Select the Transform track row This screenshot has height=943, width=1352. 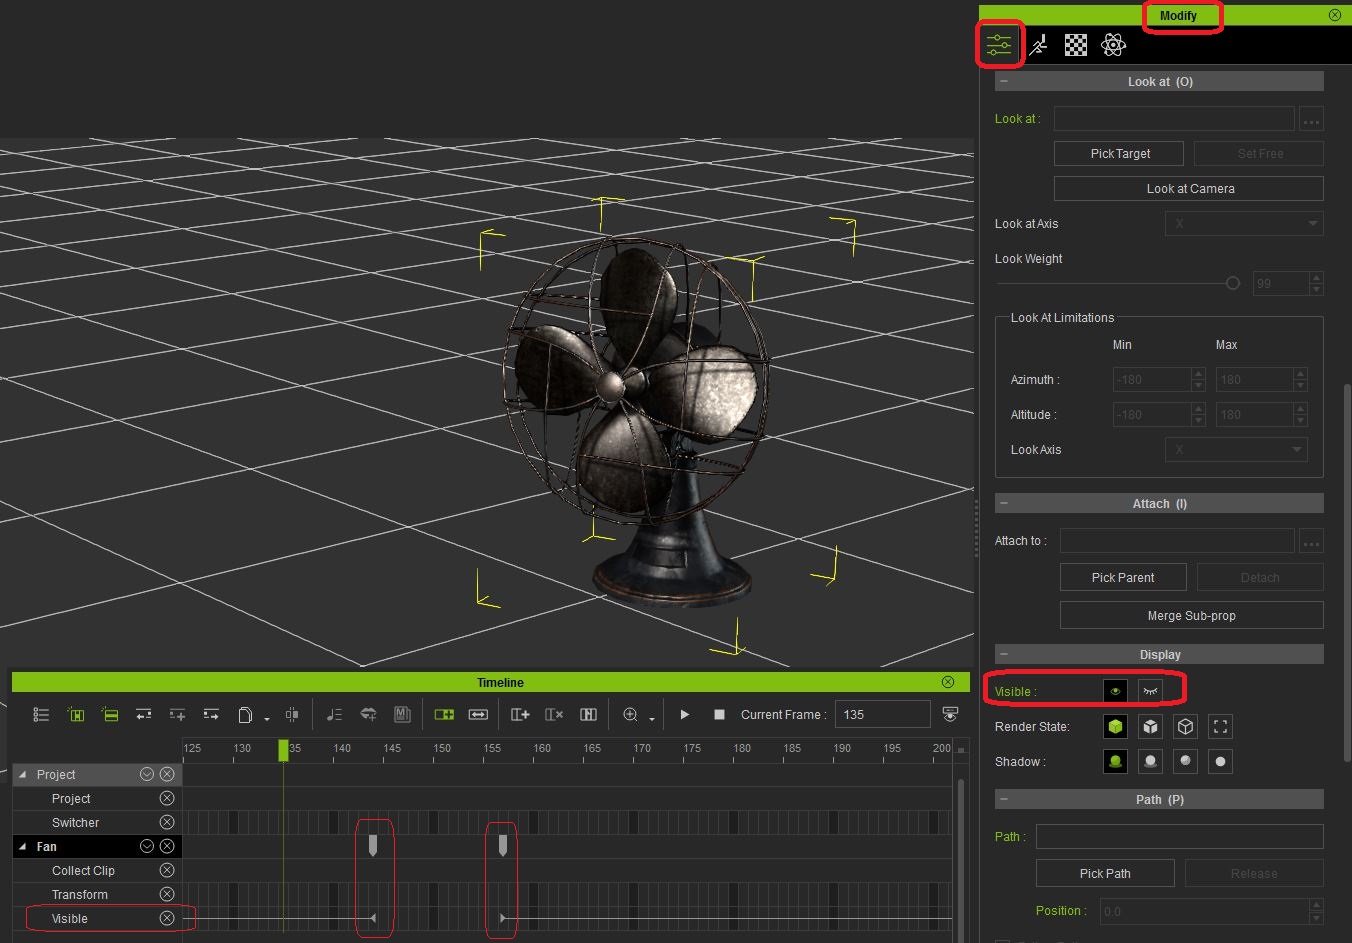click(x=97, y=894)
